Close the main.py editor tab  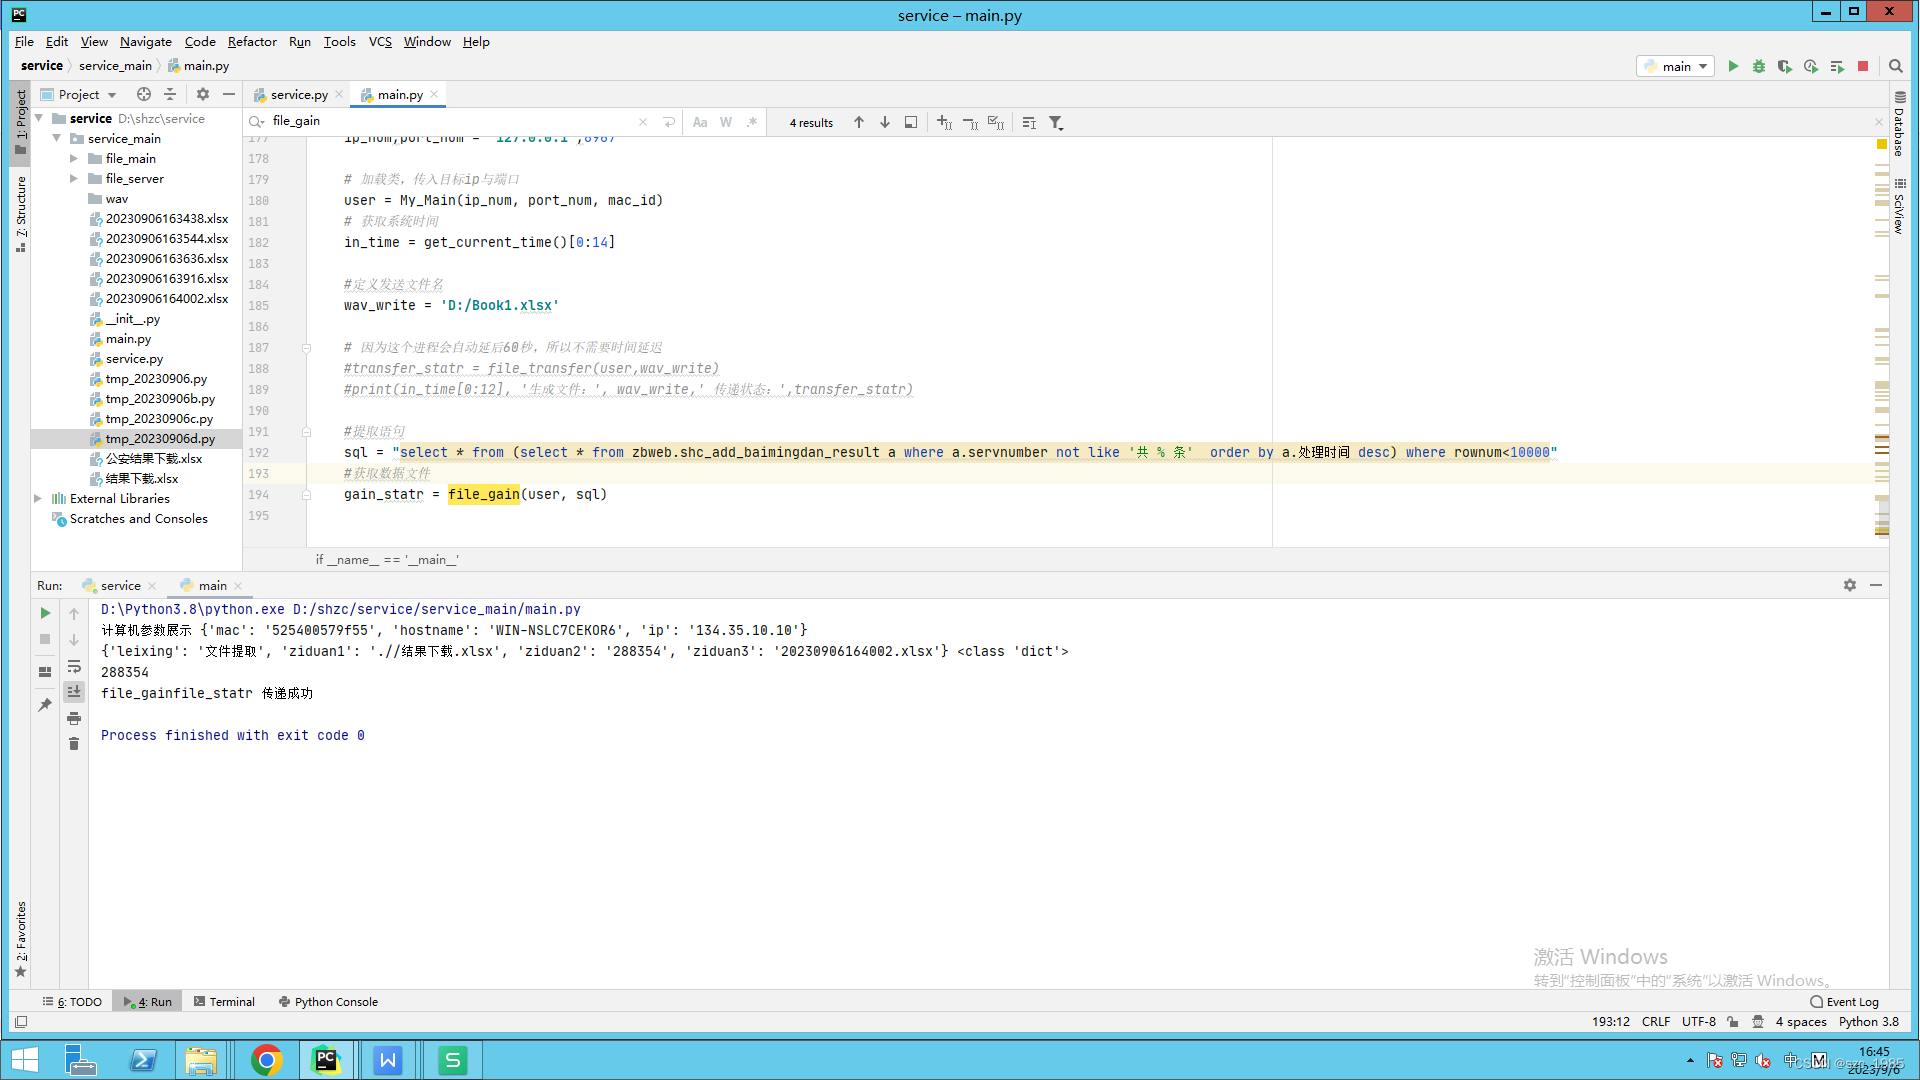pyautogui.click(x=434, y=94)
